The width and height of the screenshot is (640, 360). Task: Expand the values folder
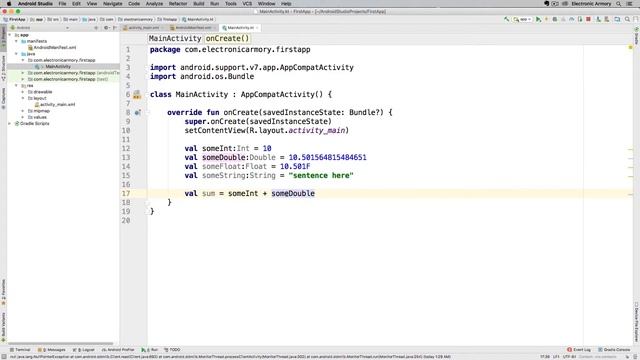click(23, 117)
